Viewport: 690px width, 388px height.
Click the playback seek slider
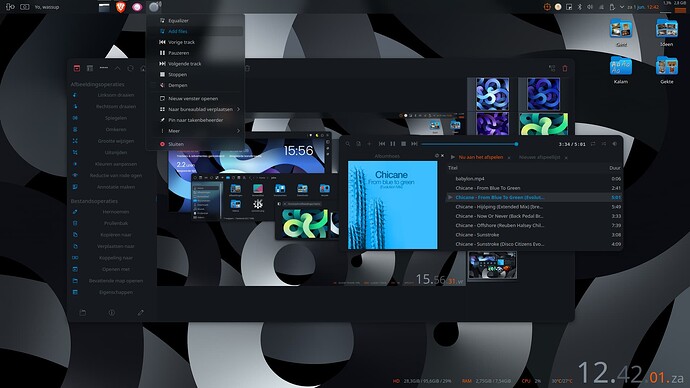pos(470,144)
